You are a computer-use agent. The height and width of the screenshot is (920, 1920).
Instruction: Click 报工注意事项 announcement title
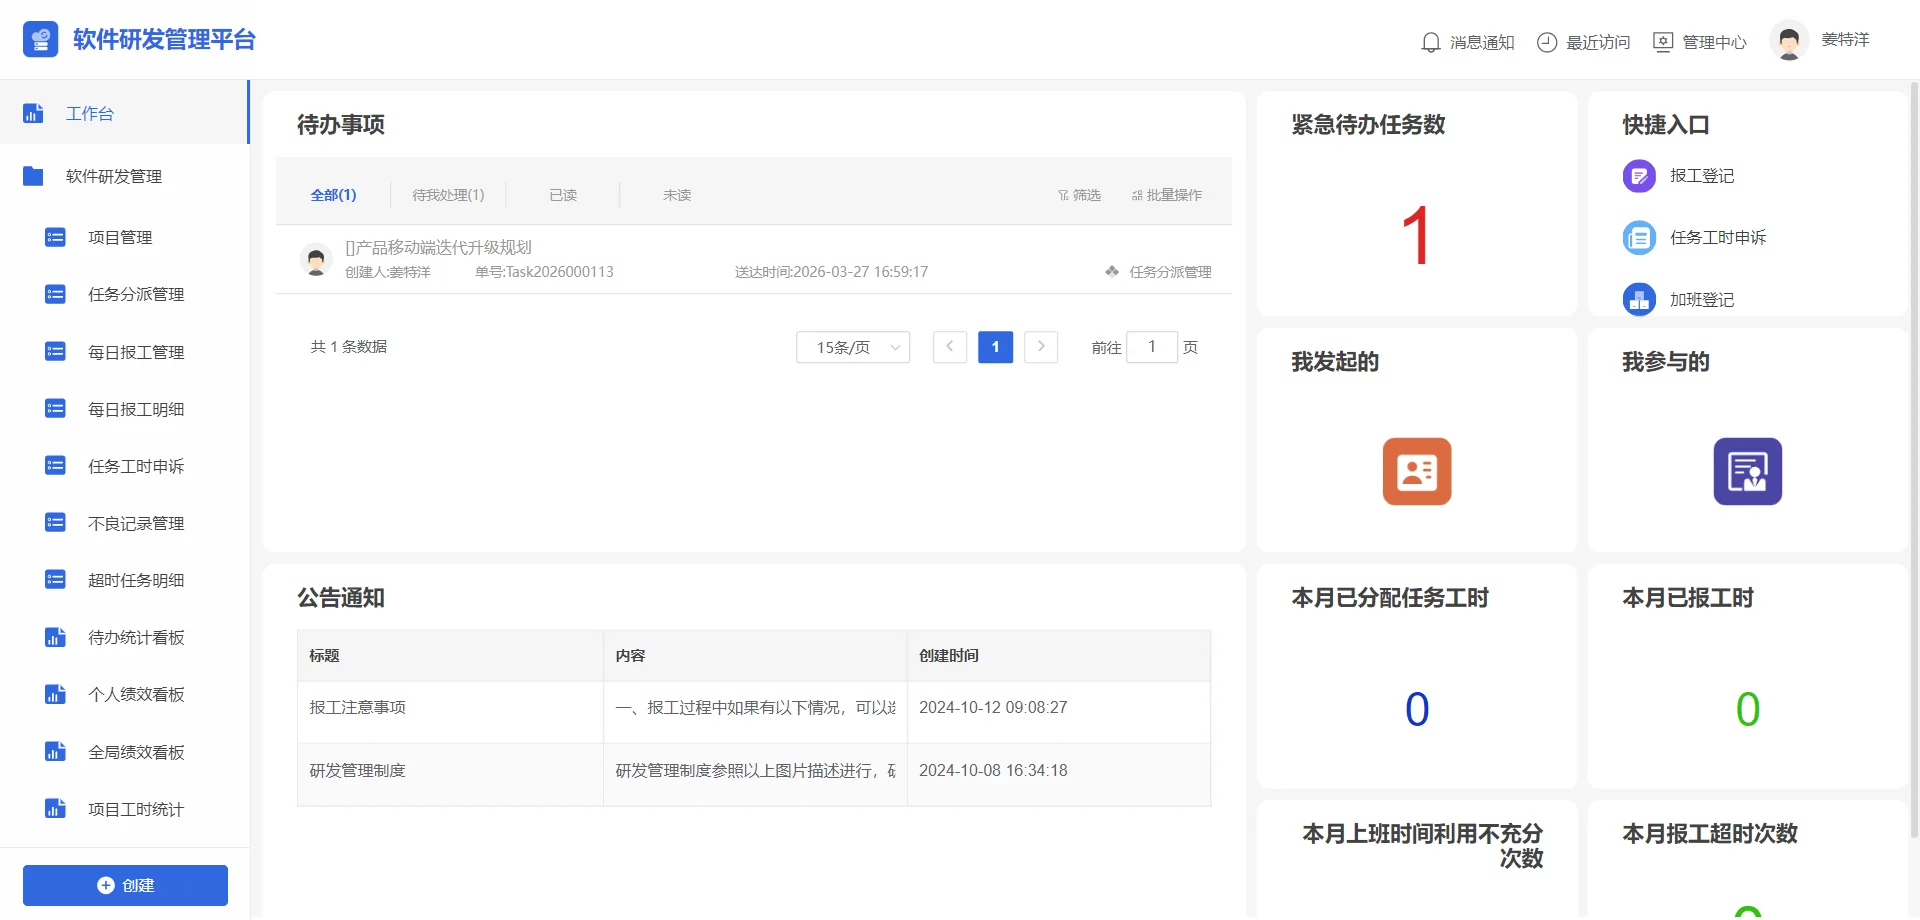pos(358,708)
